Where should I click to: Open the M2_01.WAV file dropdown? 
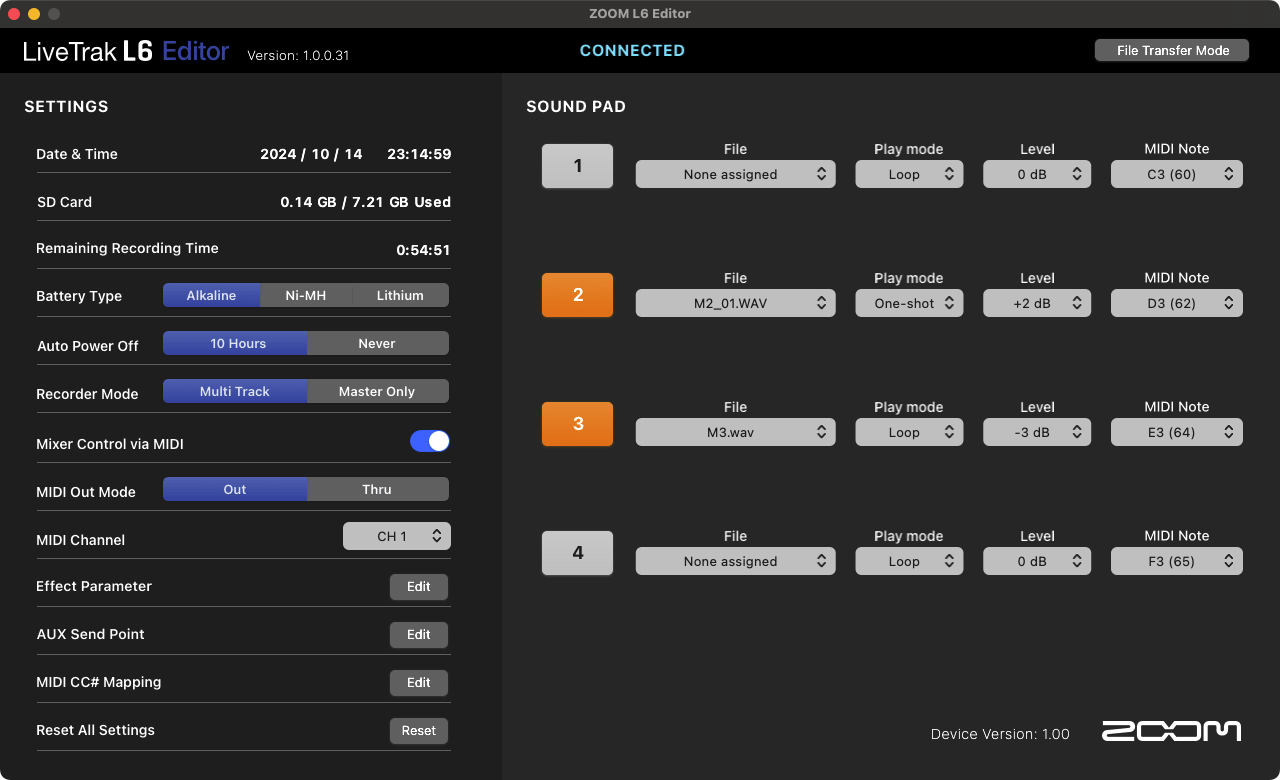coord(735,303)
